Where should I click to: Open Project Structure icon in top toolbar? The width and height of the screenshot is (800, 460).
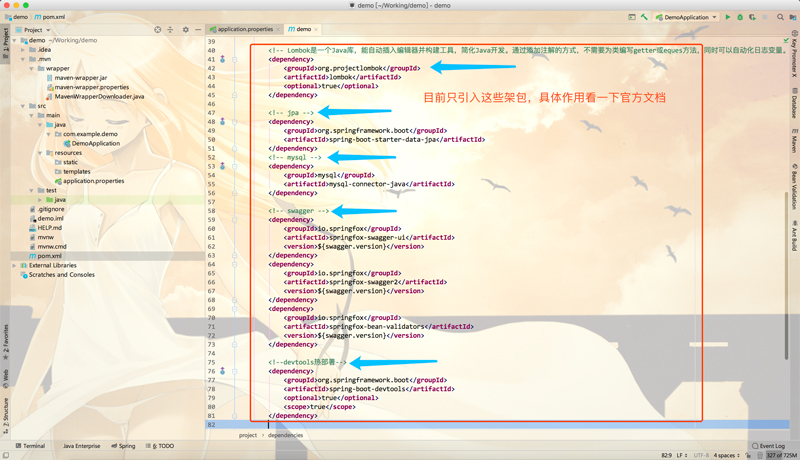coord(793,17)
